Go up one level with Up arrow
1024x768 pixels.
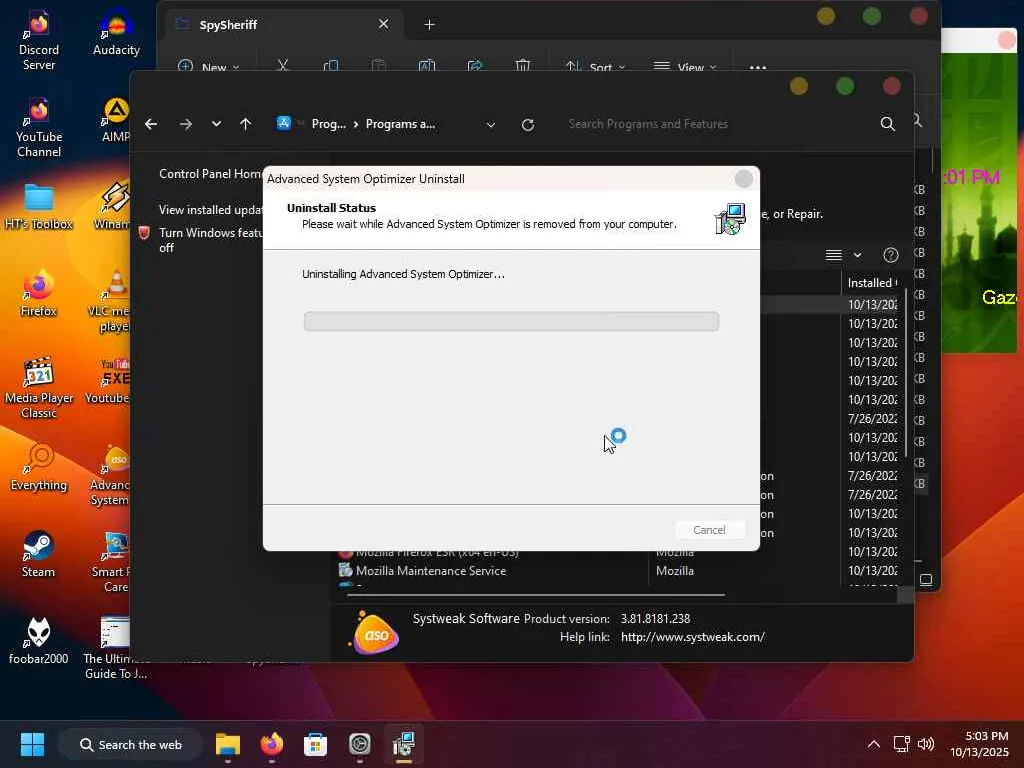pos(246,124)
